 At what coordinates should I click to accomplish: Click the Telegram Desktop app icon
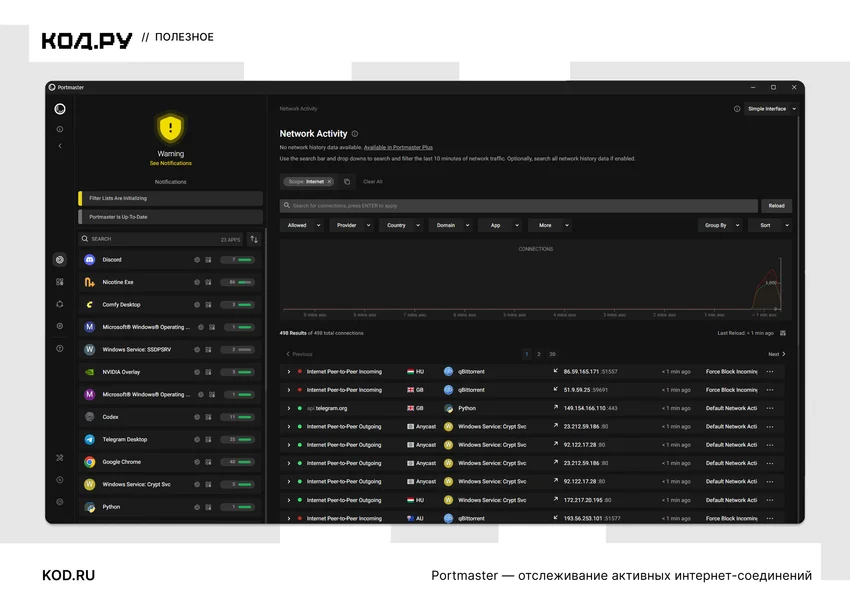[x=89, y=440]
